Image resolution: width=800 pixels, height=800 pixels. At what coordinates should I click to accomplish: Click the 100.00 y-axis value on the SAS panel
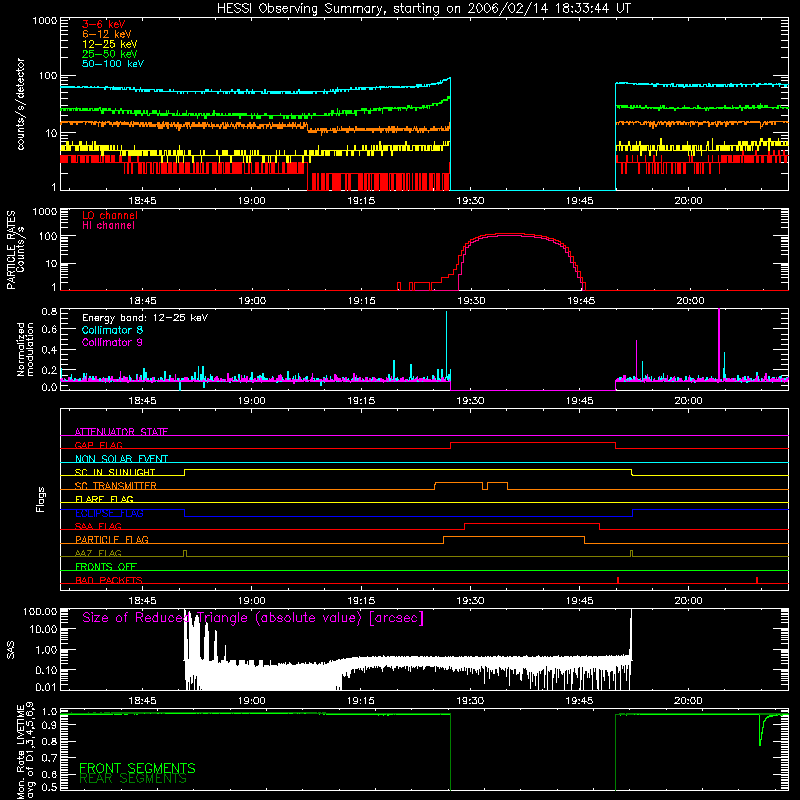40,611
